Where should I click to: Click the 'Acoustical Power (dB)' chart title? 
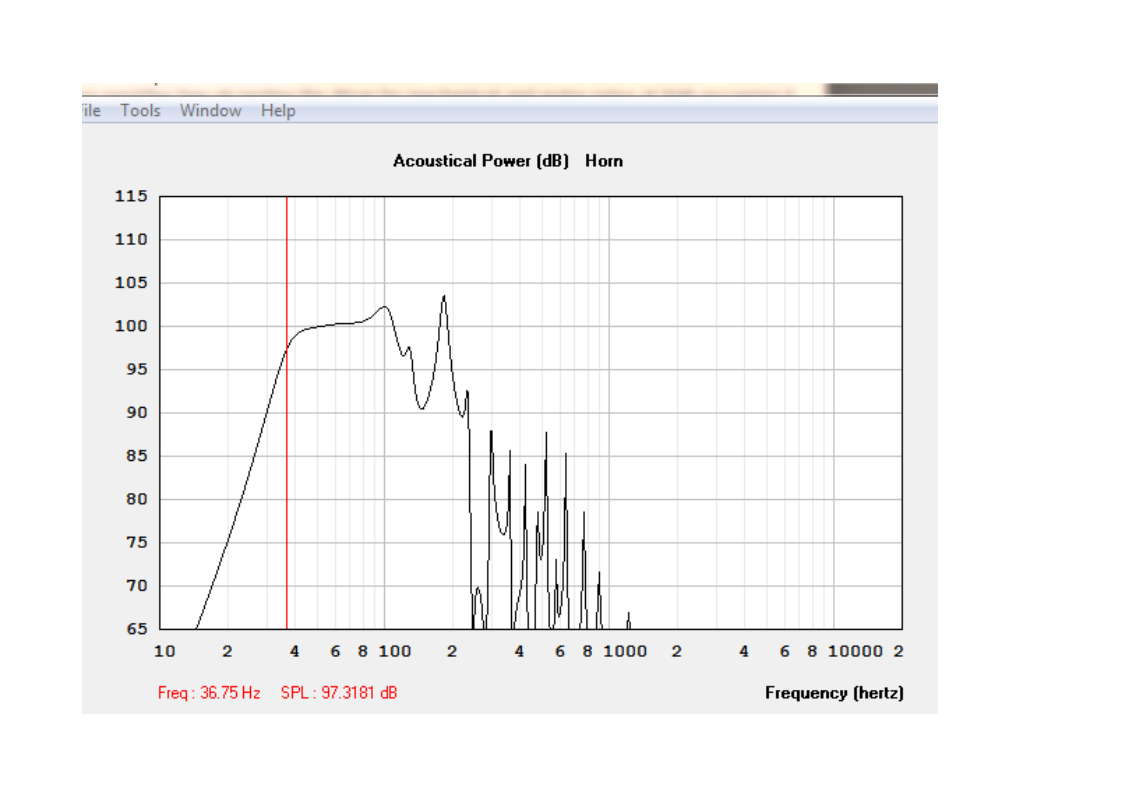point(481,161)
